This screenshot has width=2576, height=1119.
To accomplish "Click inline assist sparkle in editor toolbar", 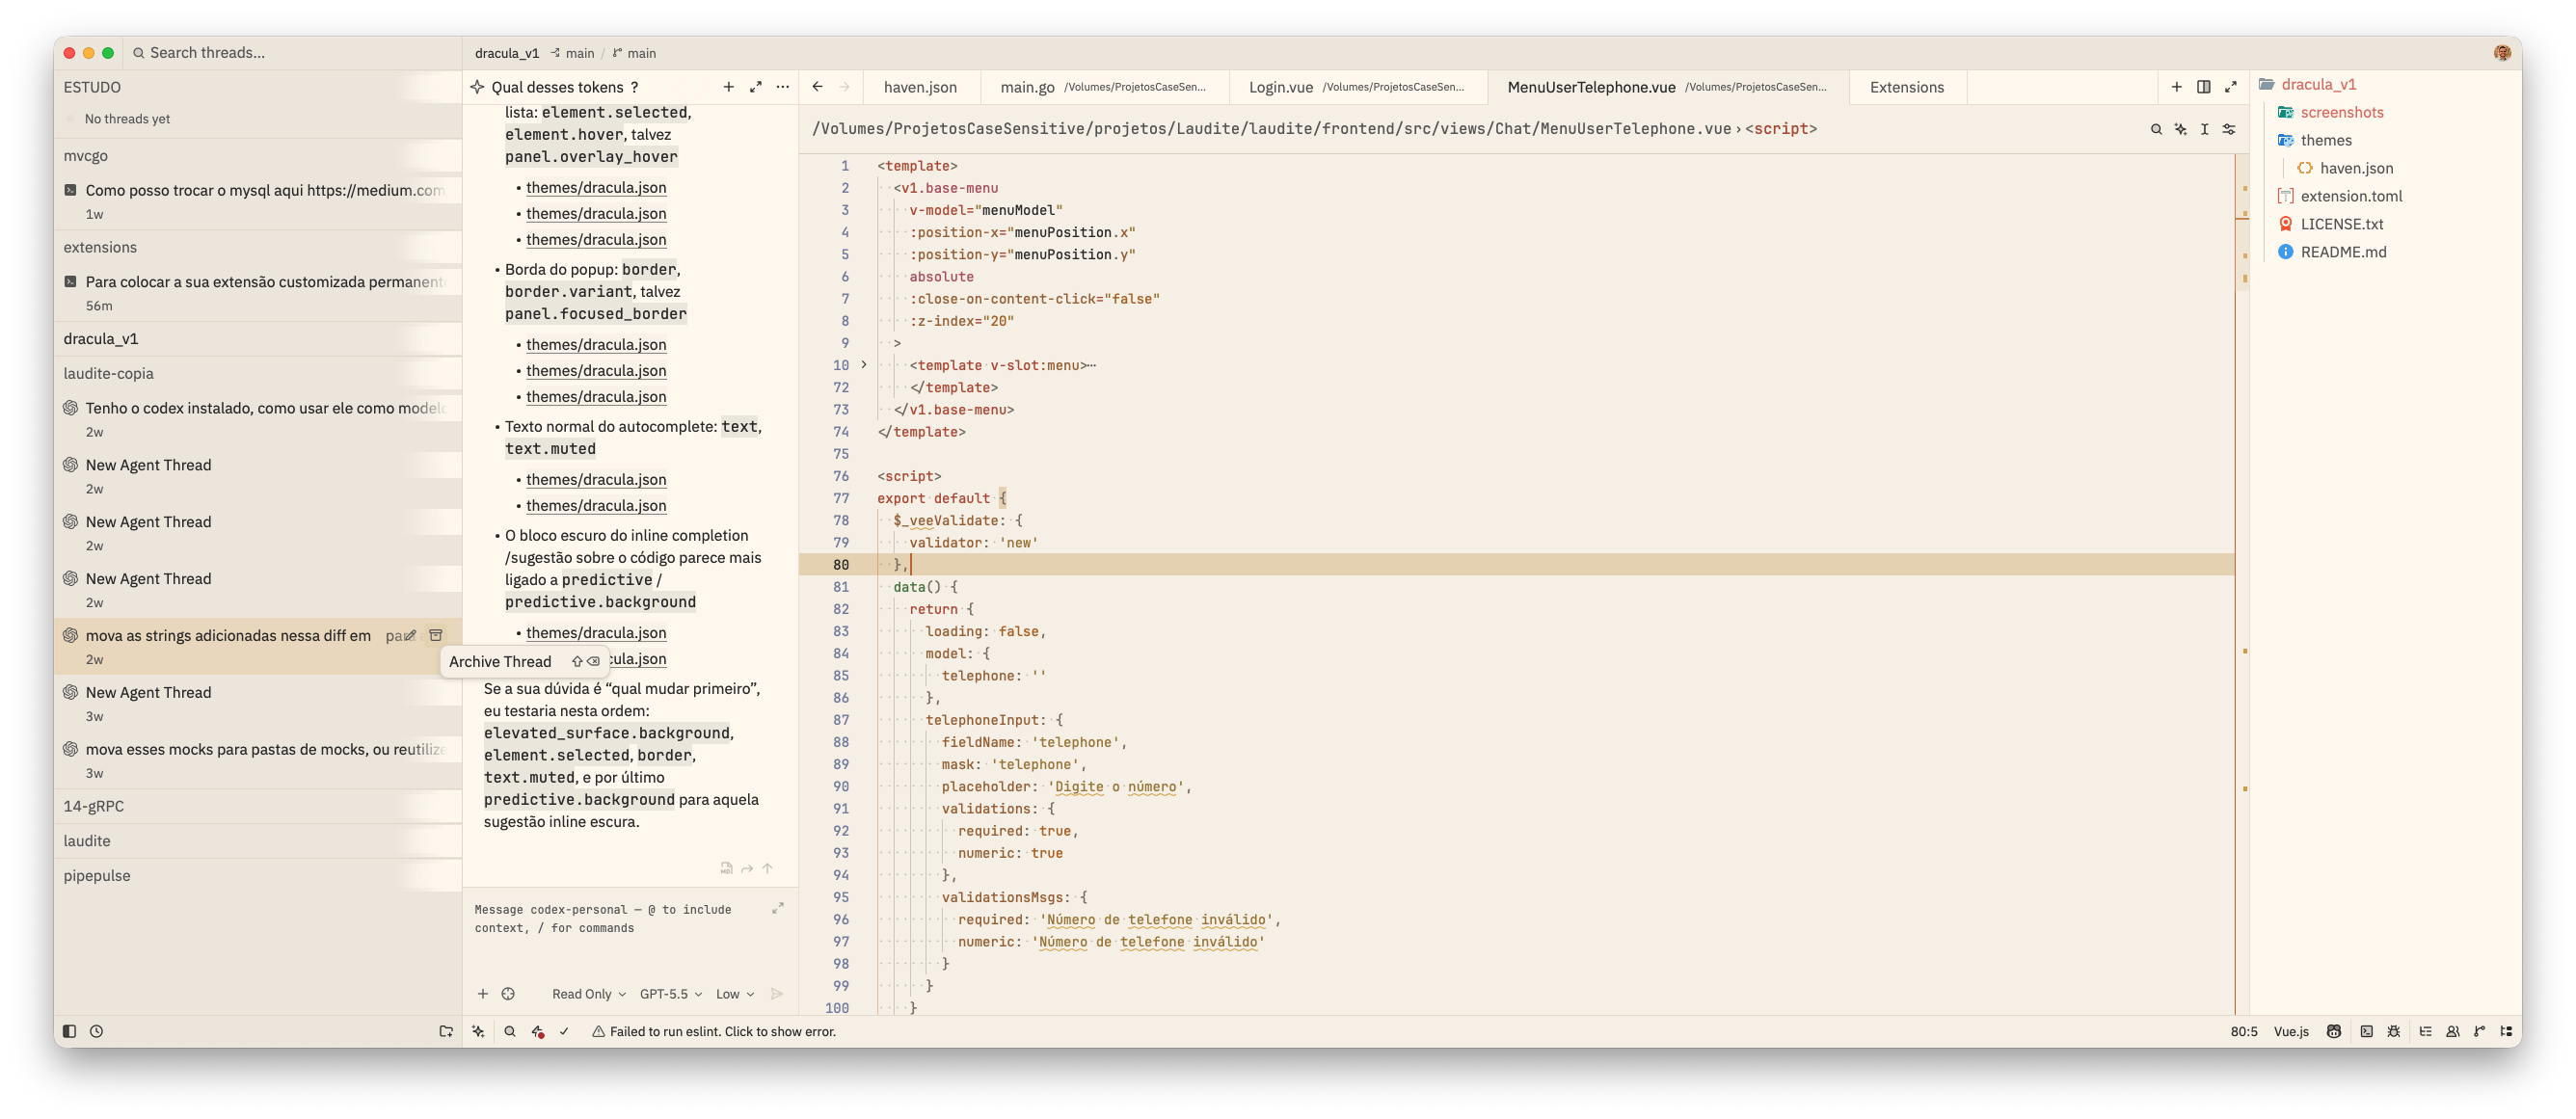I will coord(2180,129).
